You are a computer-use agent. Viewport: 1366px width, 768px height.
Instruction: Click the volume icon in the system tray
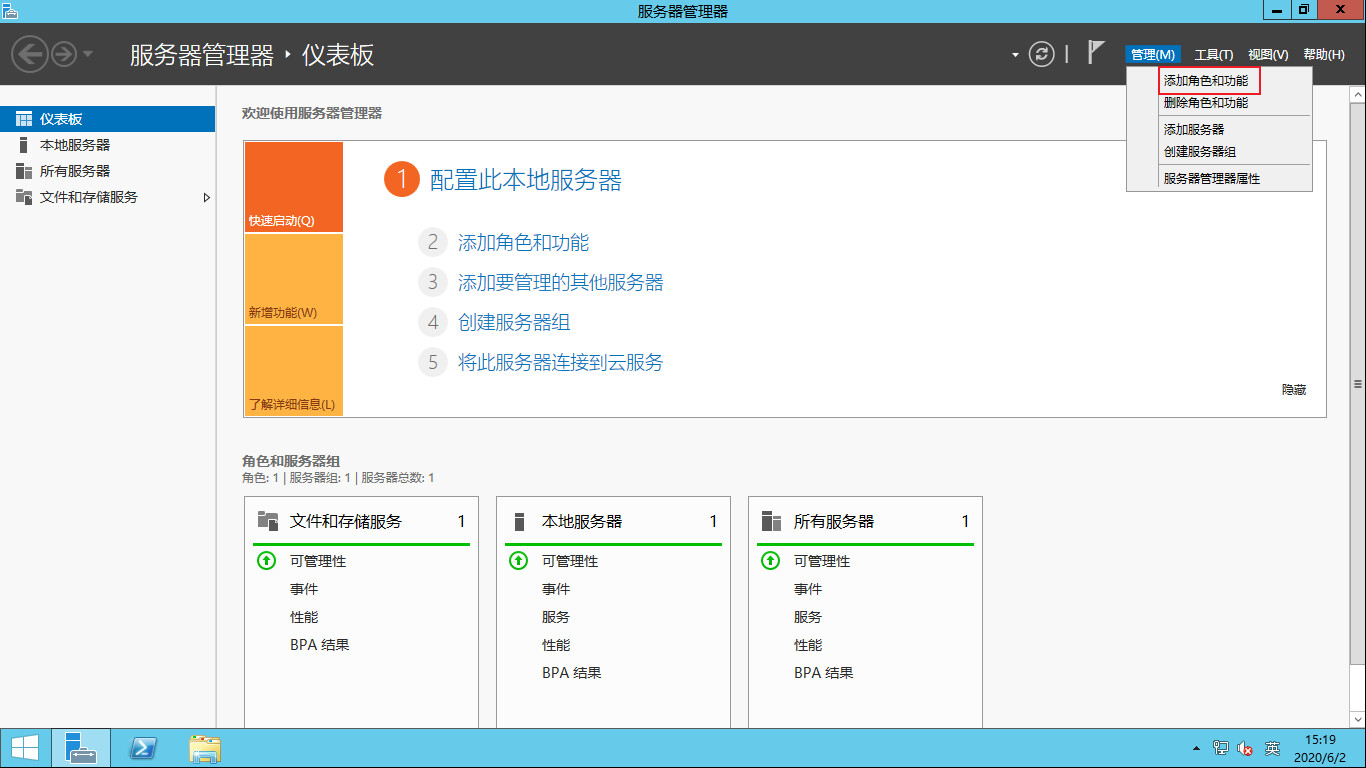click(1243, 747)
